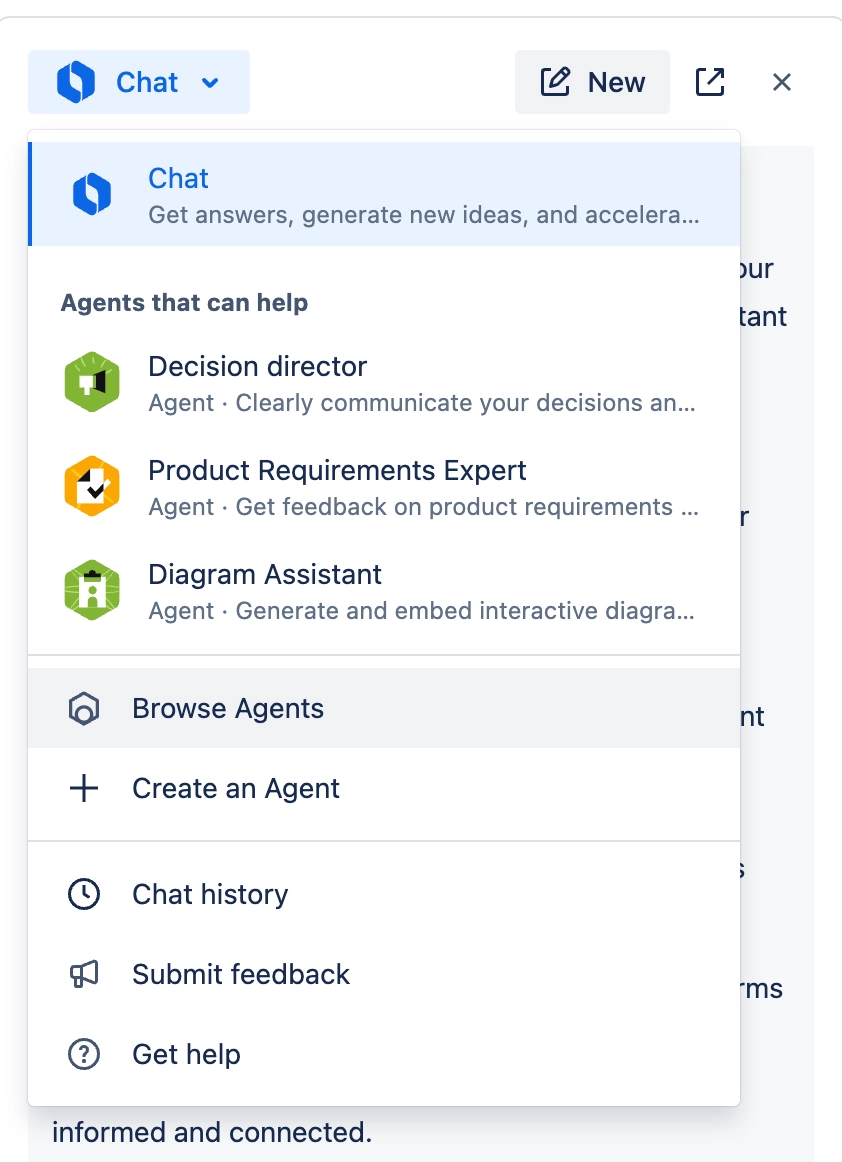Close the chat panel
The width and height of the screenshot is (842, 1162).
pos(782,82)
